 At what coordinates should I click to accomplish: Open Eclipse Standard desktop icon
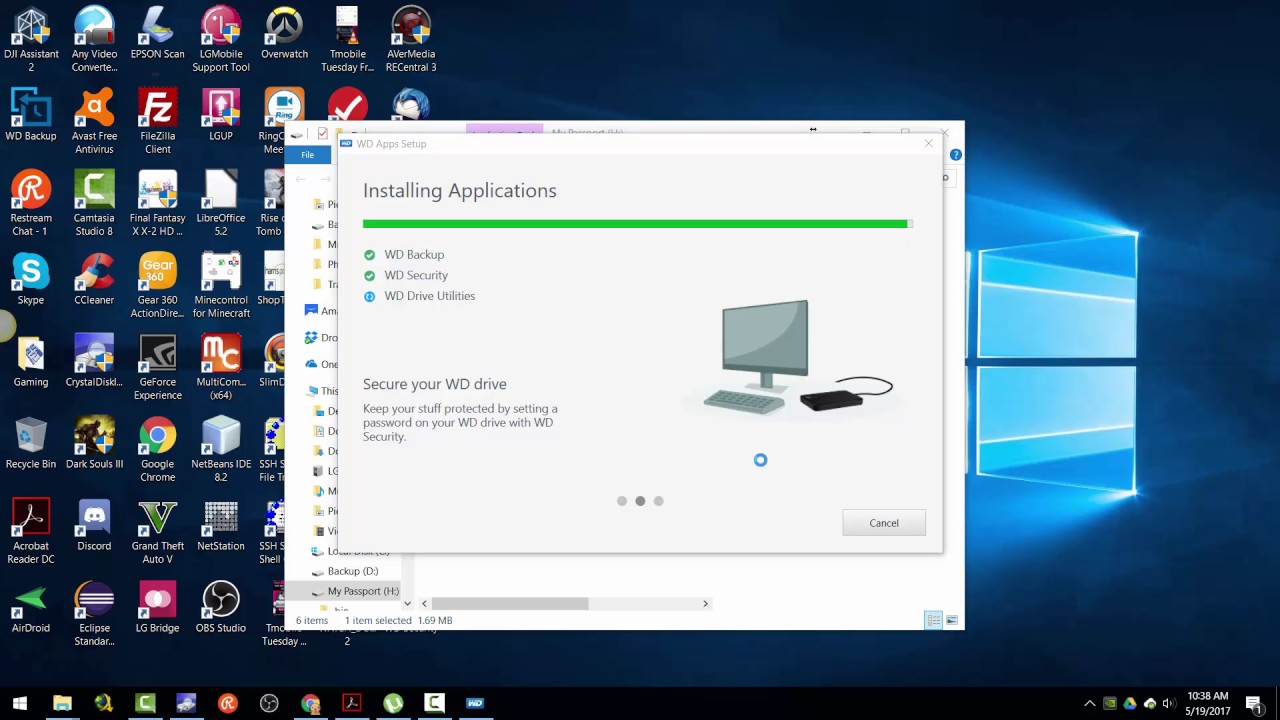(x=94, y=614)
